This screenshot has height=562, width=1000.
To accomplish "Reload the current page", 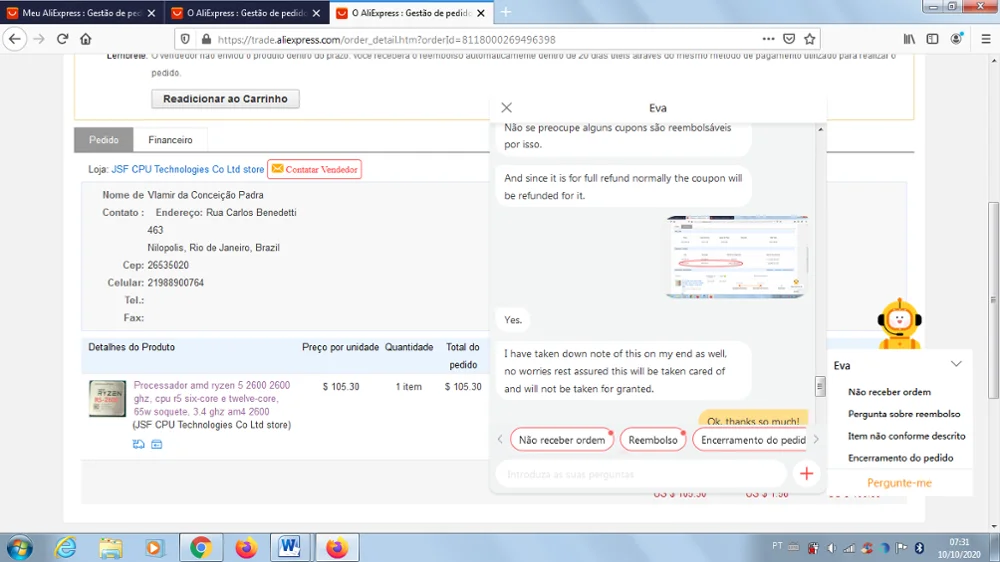I will [62, 39].
